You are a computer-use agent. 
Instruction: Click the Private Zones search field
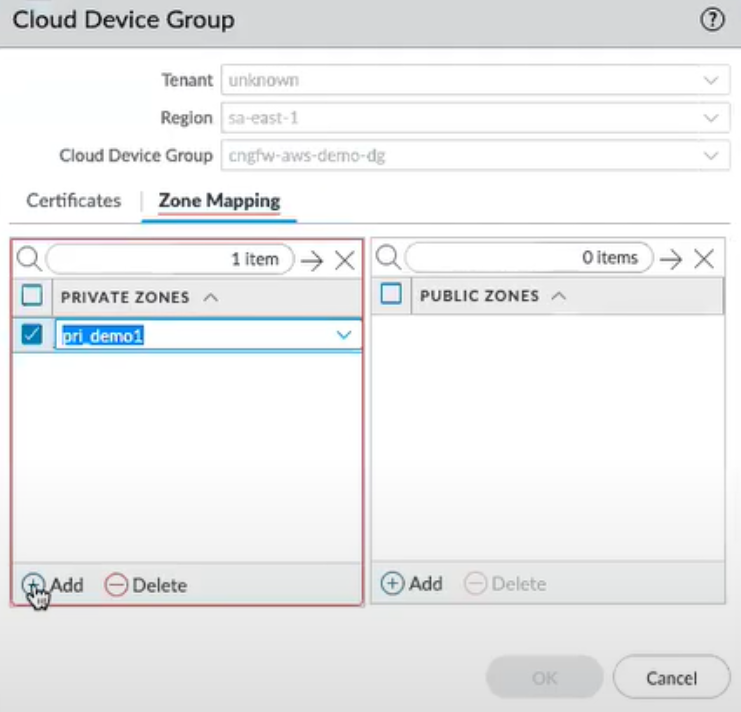tap(168, 259)
